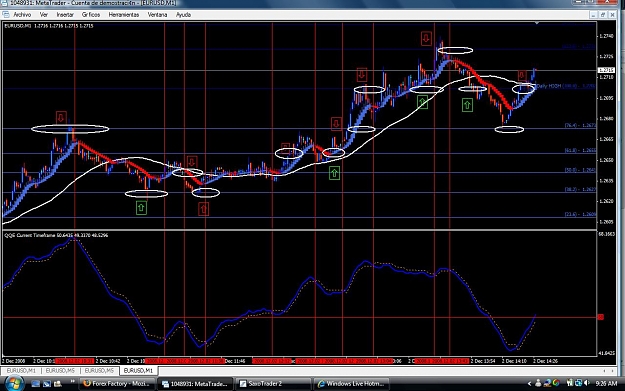Viewport: 625px width, 391px height.
Task: Click the 2 Dec 14:10 time axis label
Action: (x=514, y=361)
